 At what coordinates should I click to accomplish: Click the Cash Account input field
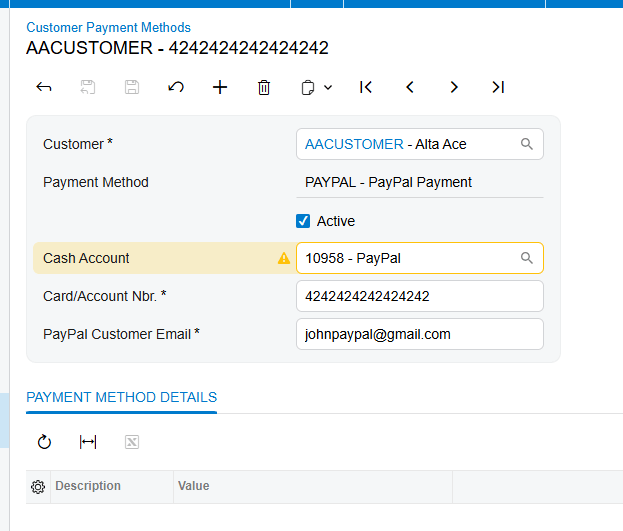[420, 258]
